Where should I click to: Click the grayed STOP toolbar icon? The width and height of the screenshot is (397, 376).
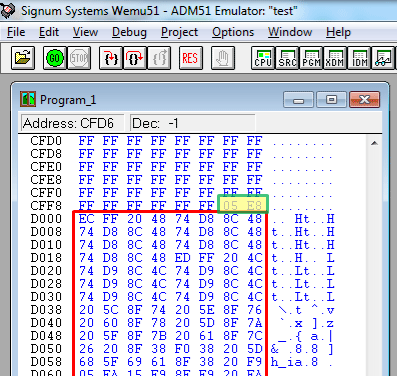coord(79,58)
